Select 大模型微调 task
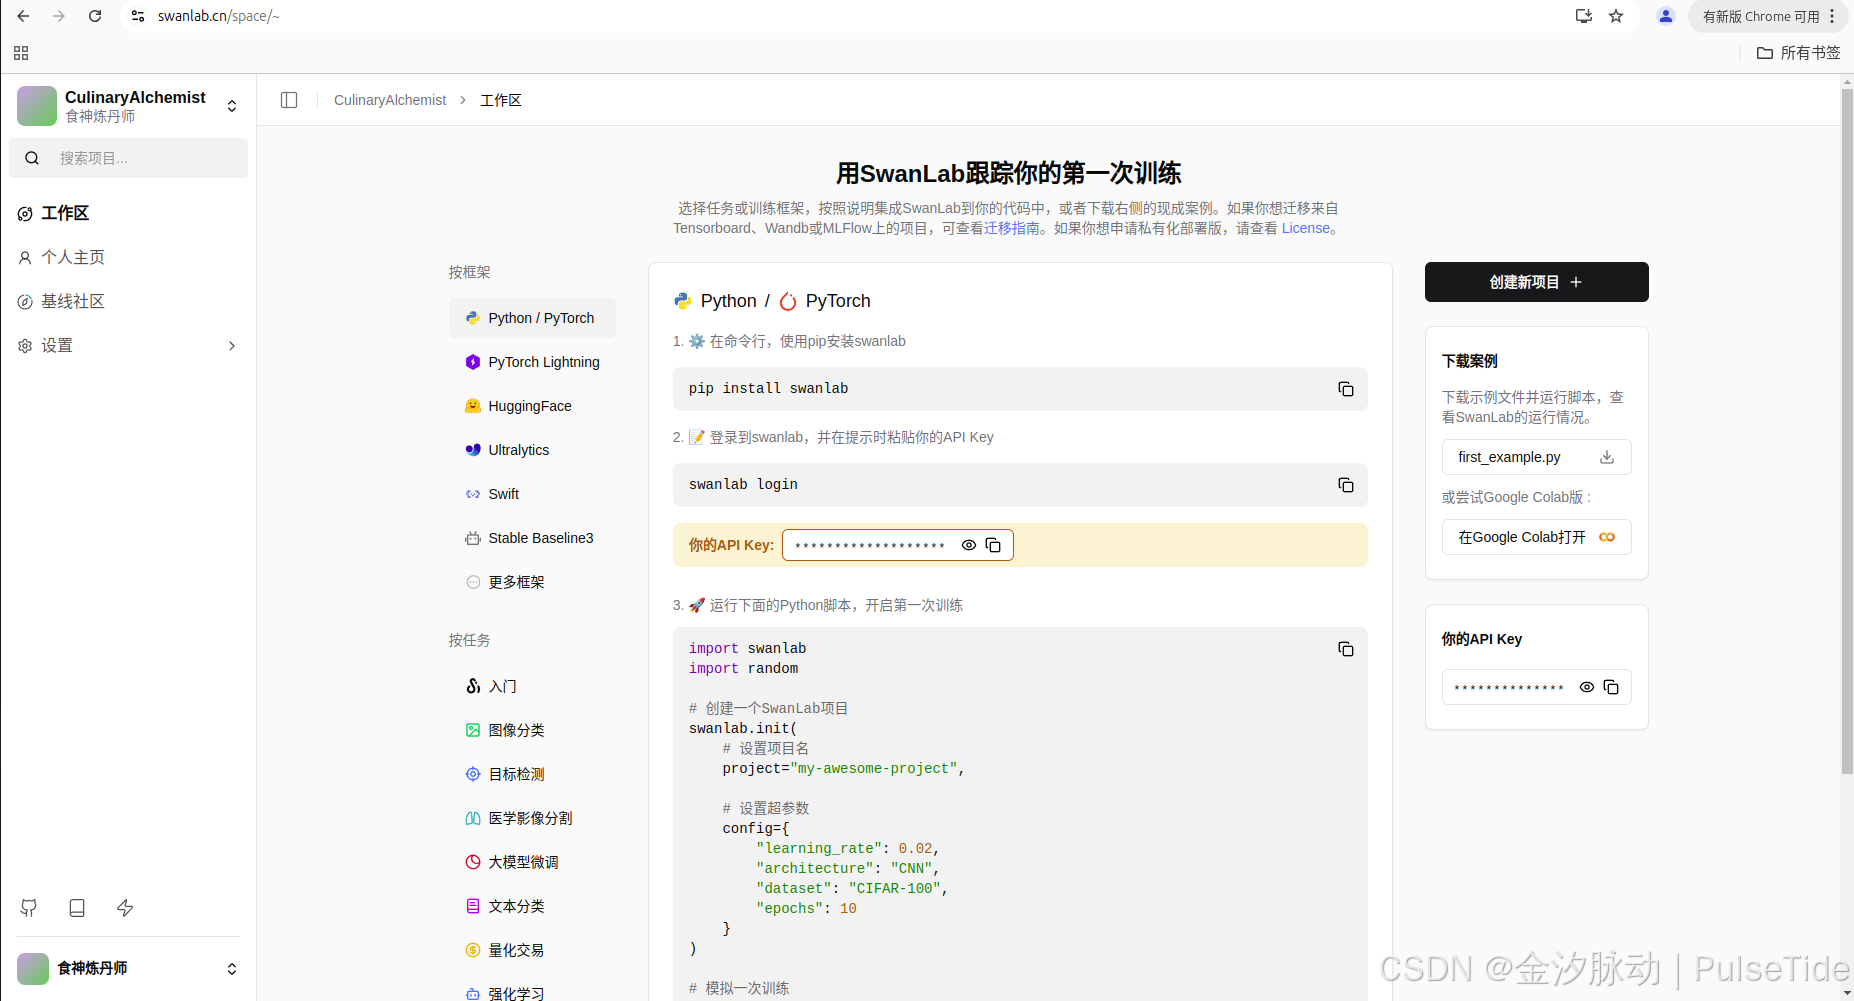Viewport: 1854px width, 1001px height. (x=532, y=862)
